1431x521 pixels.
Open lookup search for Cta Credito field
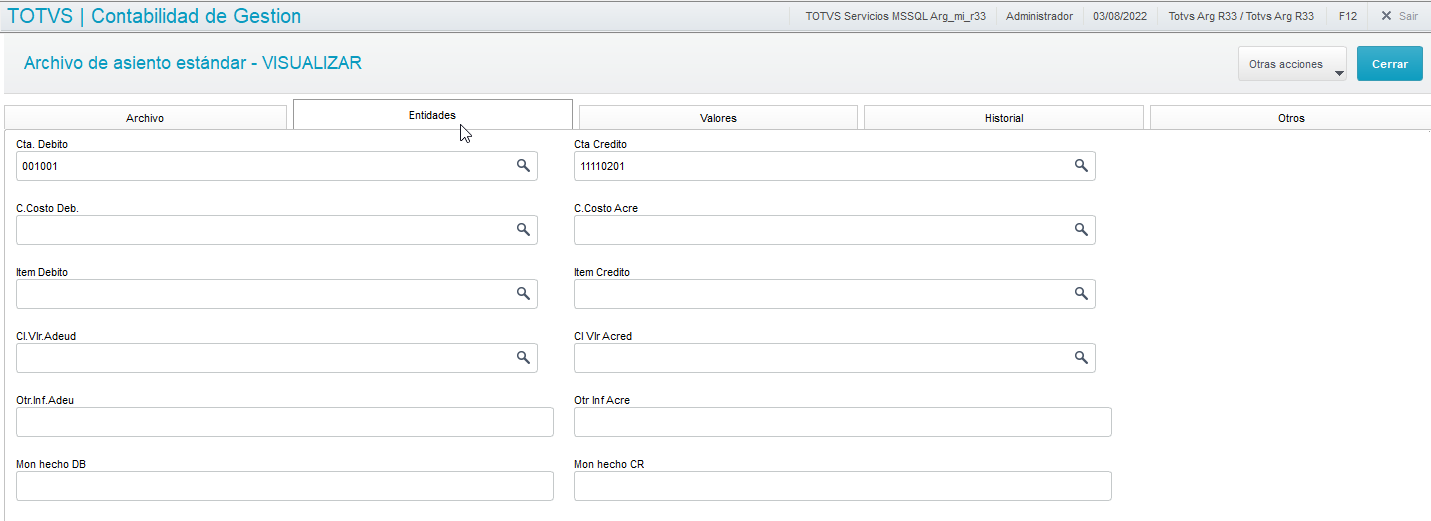point(1080,166)
